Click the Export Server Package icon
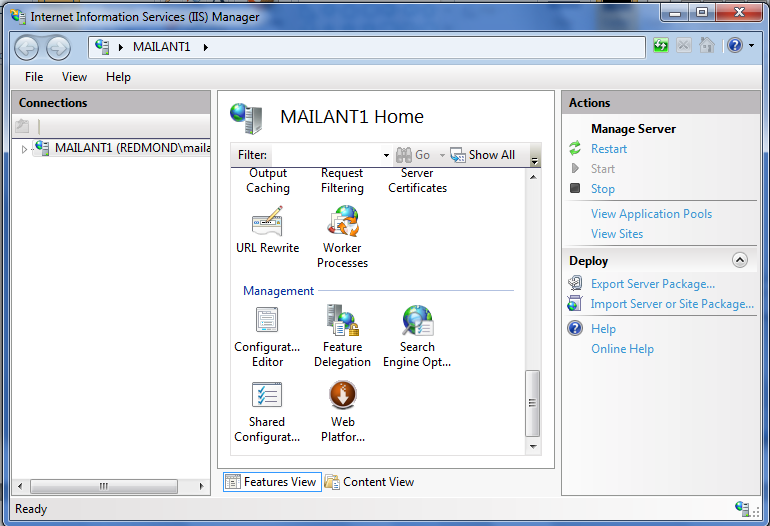770x526 pixels. coord(575,283)
